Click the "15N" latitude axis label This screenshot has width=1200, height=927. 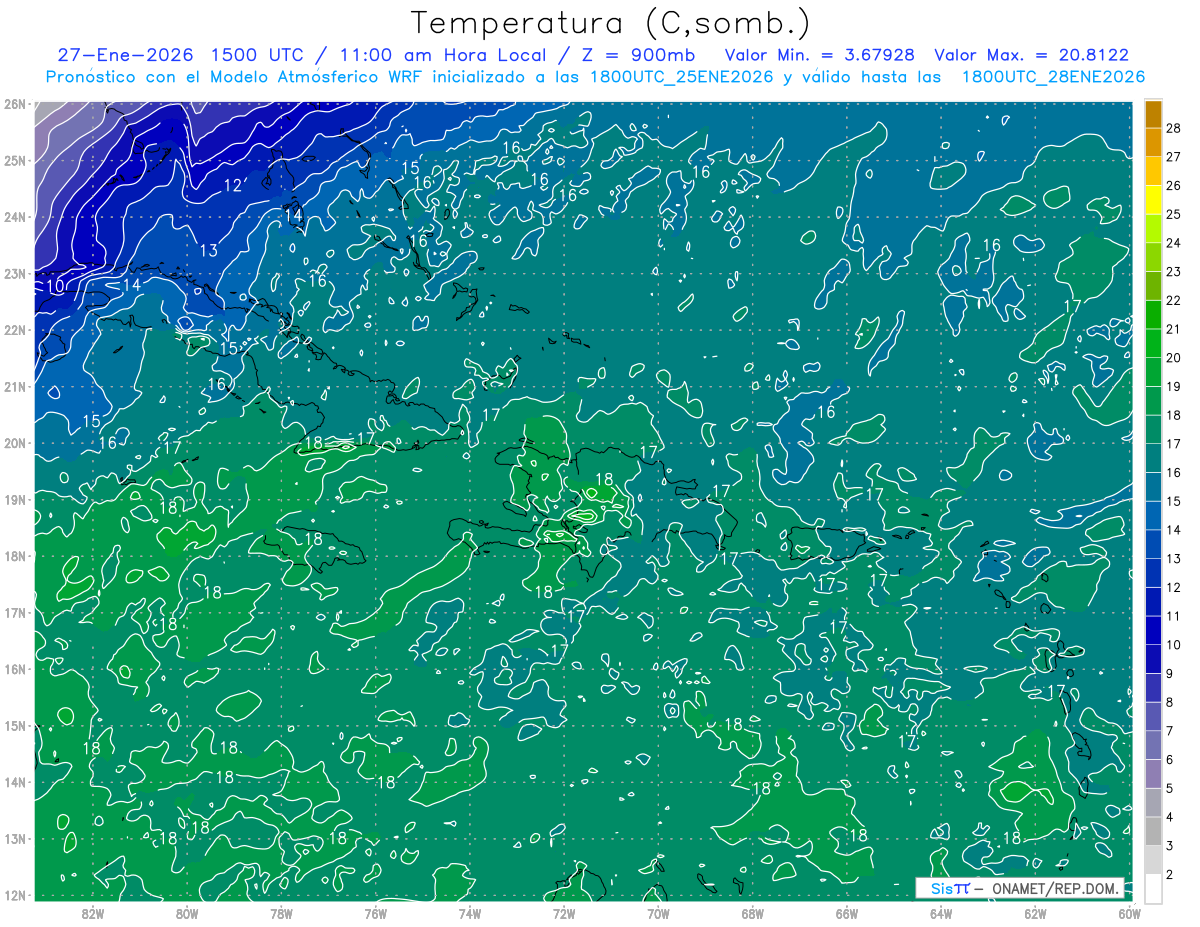(14, 725)
